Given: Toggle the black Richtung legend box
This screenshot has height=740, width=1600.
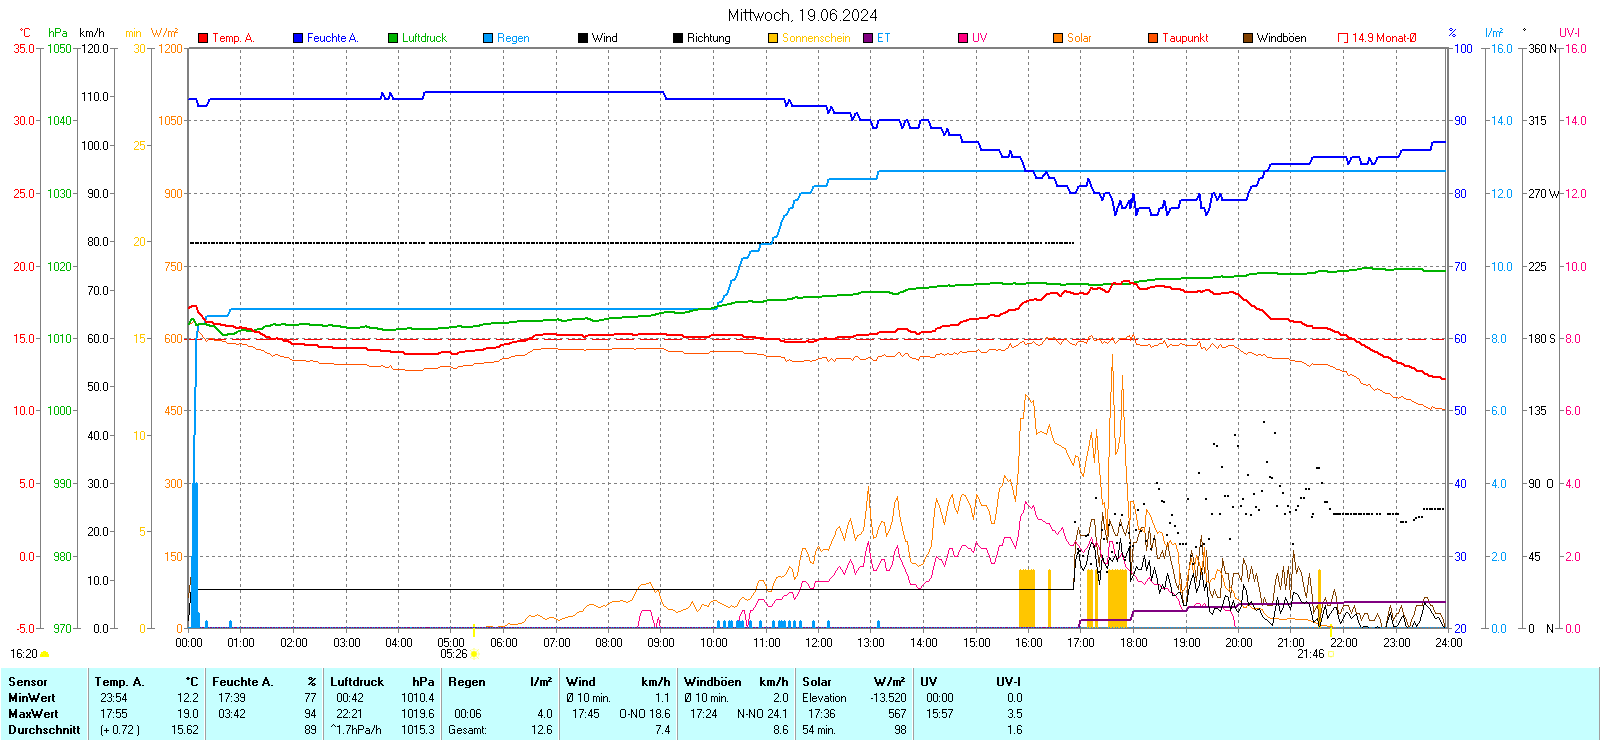Looking at the screenshot, I should [678, 38].
